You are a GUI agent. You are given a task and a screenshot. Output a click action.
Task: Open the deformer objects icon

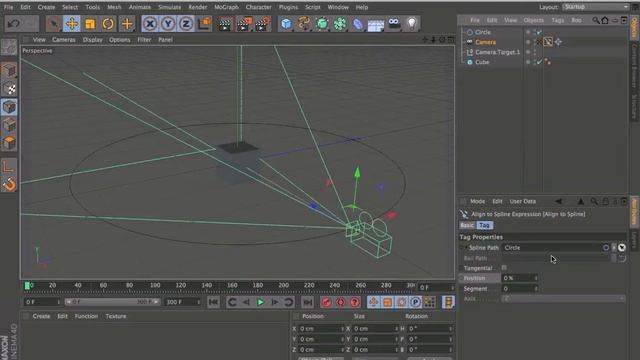(358, 24)
